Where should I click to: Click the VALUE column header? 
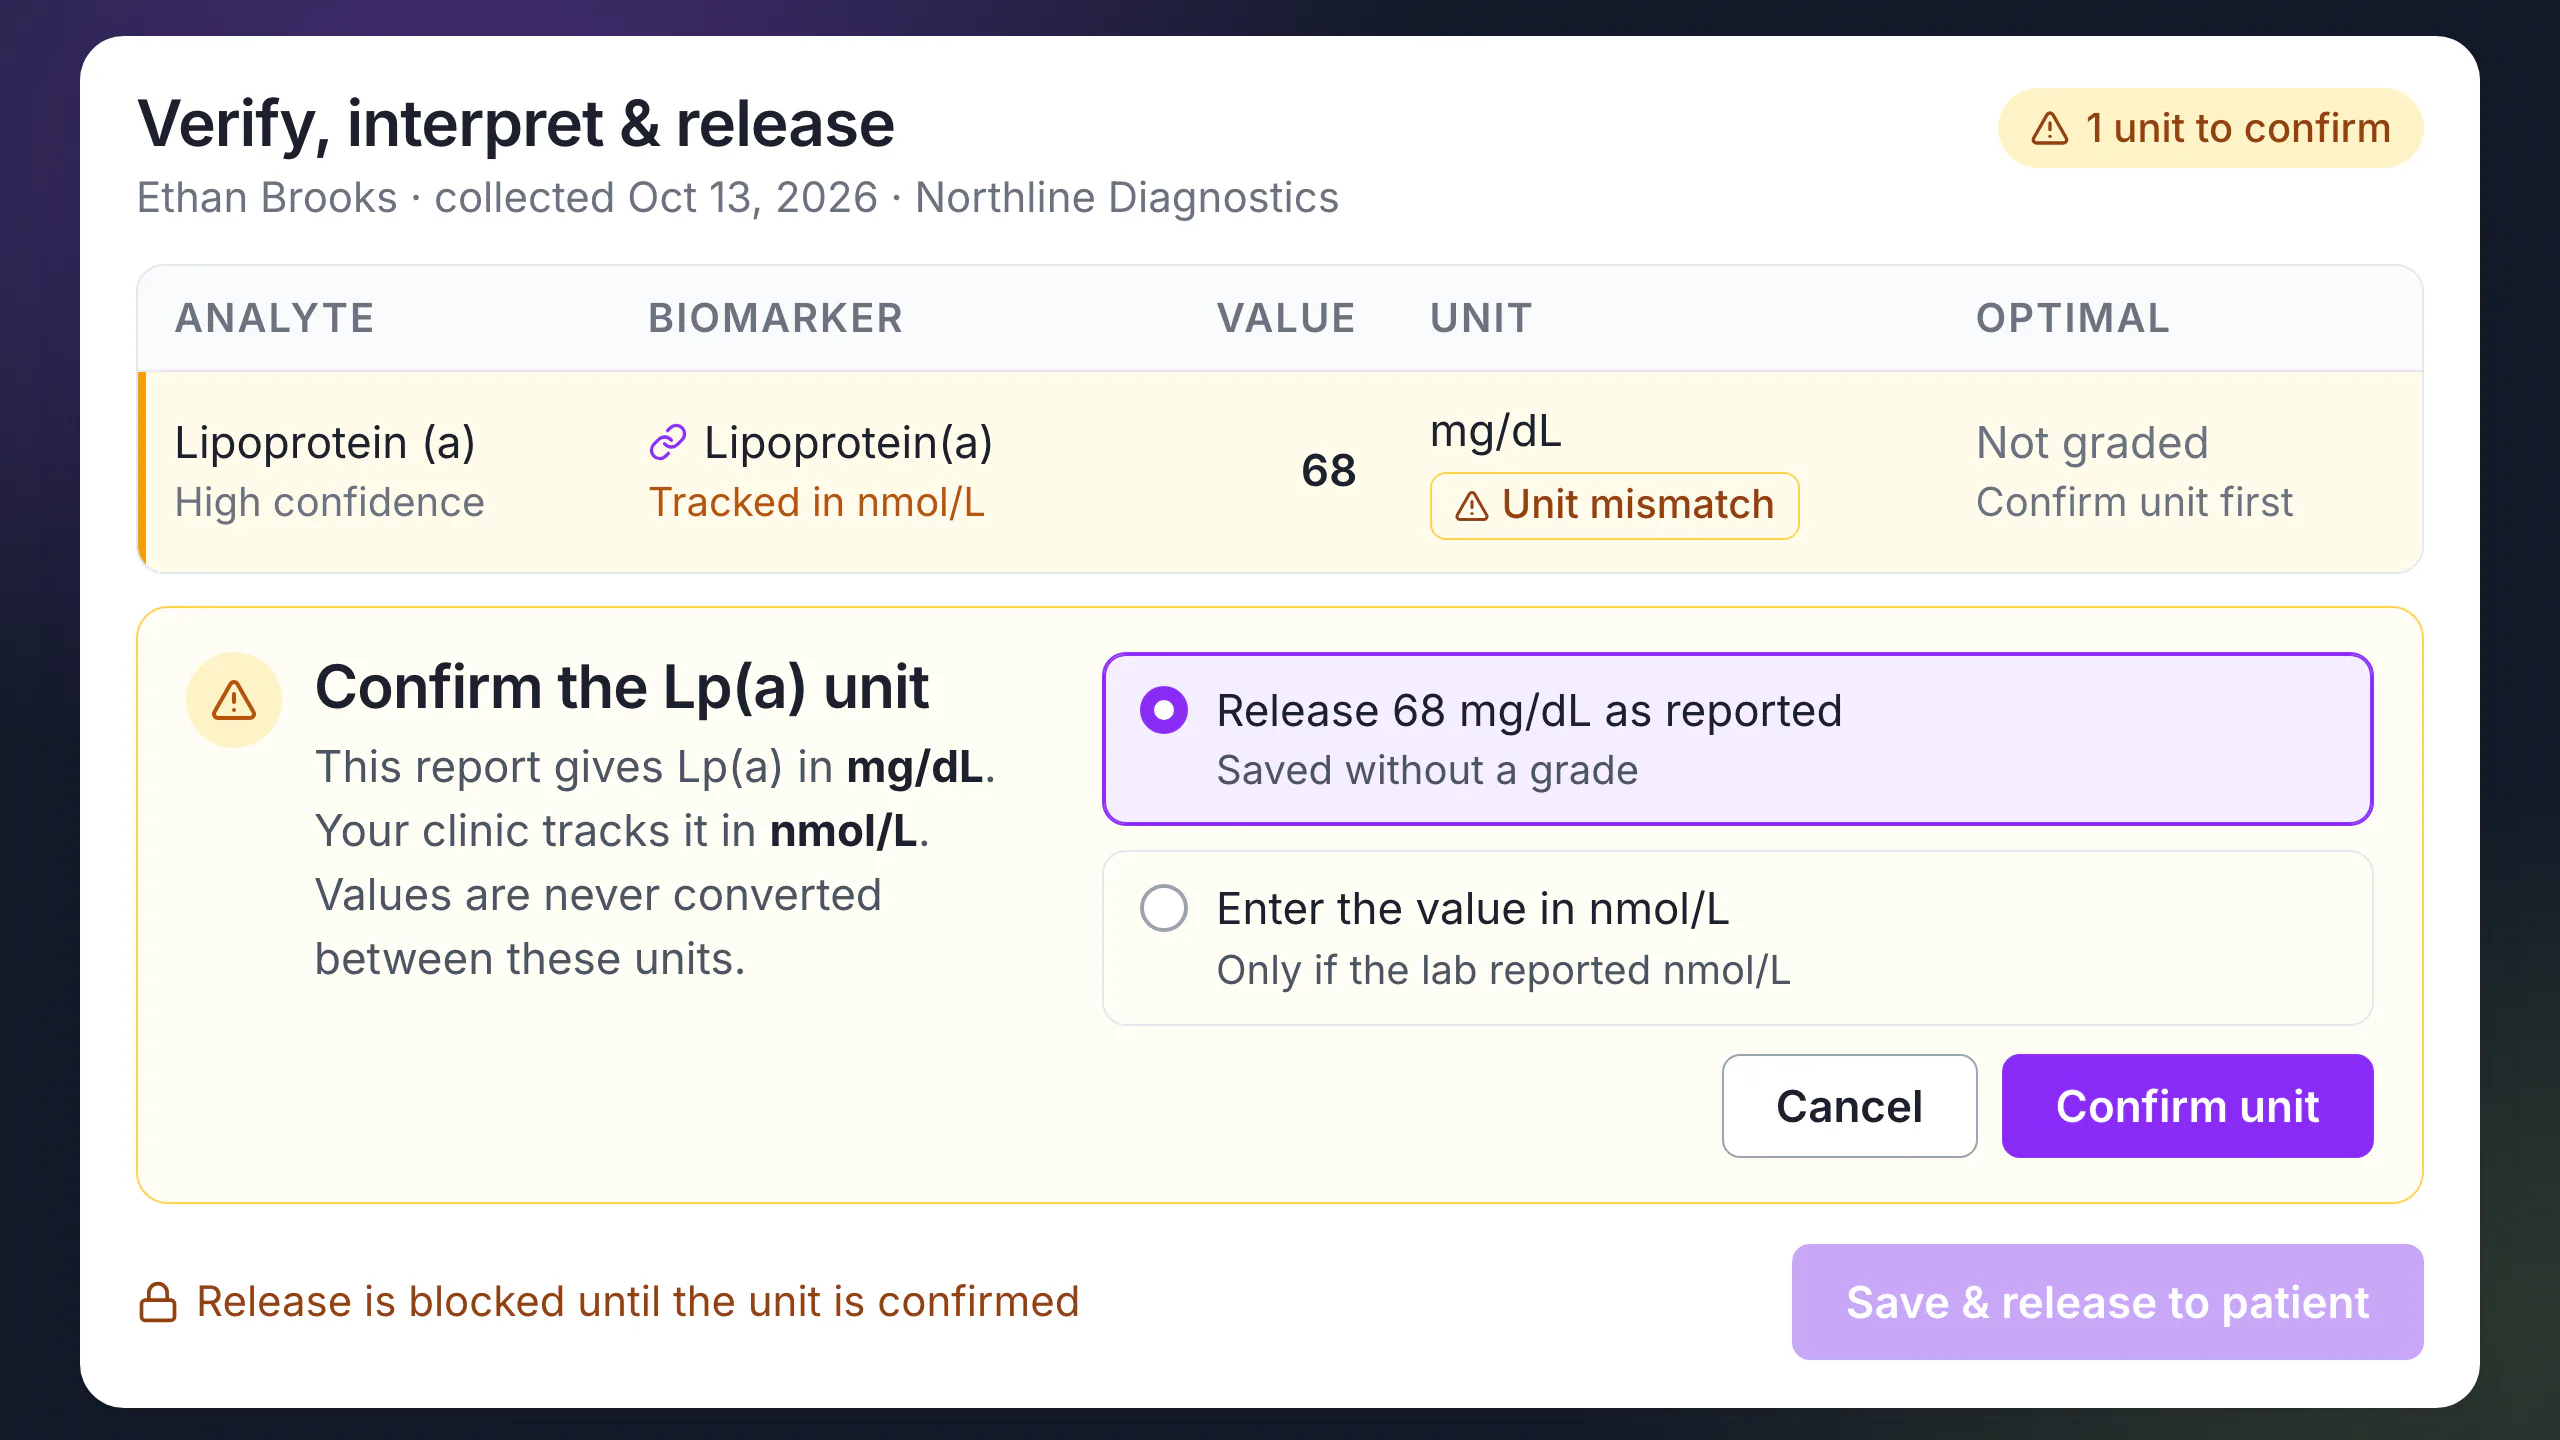click(x=1286, y=318)
